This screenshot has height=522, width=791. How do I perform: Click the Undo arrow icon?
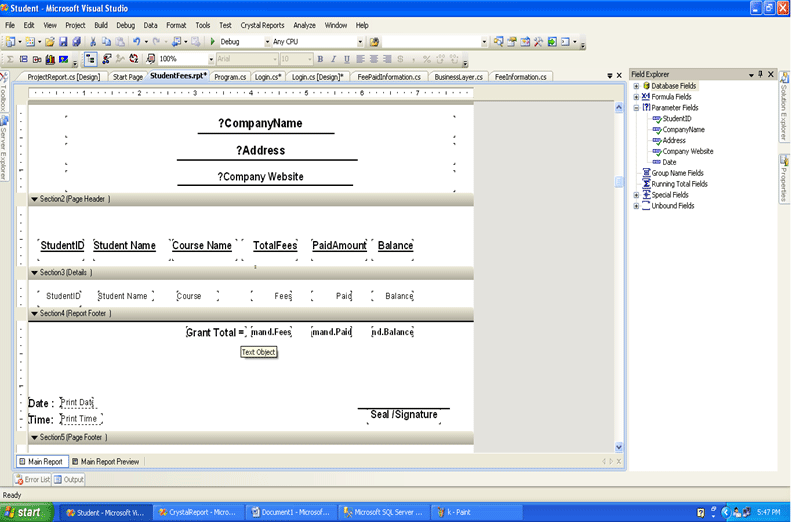click(136, 42)
